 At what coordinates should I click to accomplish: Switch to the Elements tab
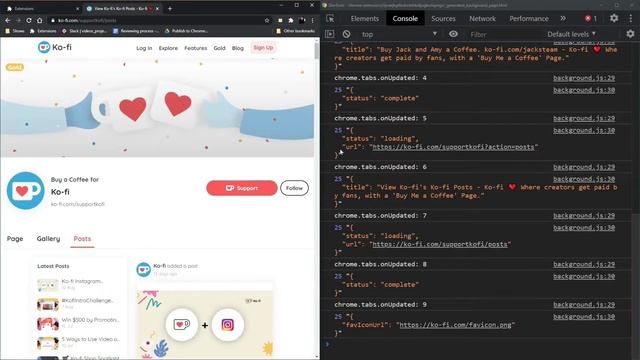point(364,18)
